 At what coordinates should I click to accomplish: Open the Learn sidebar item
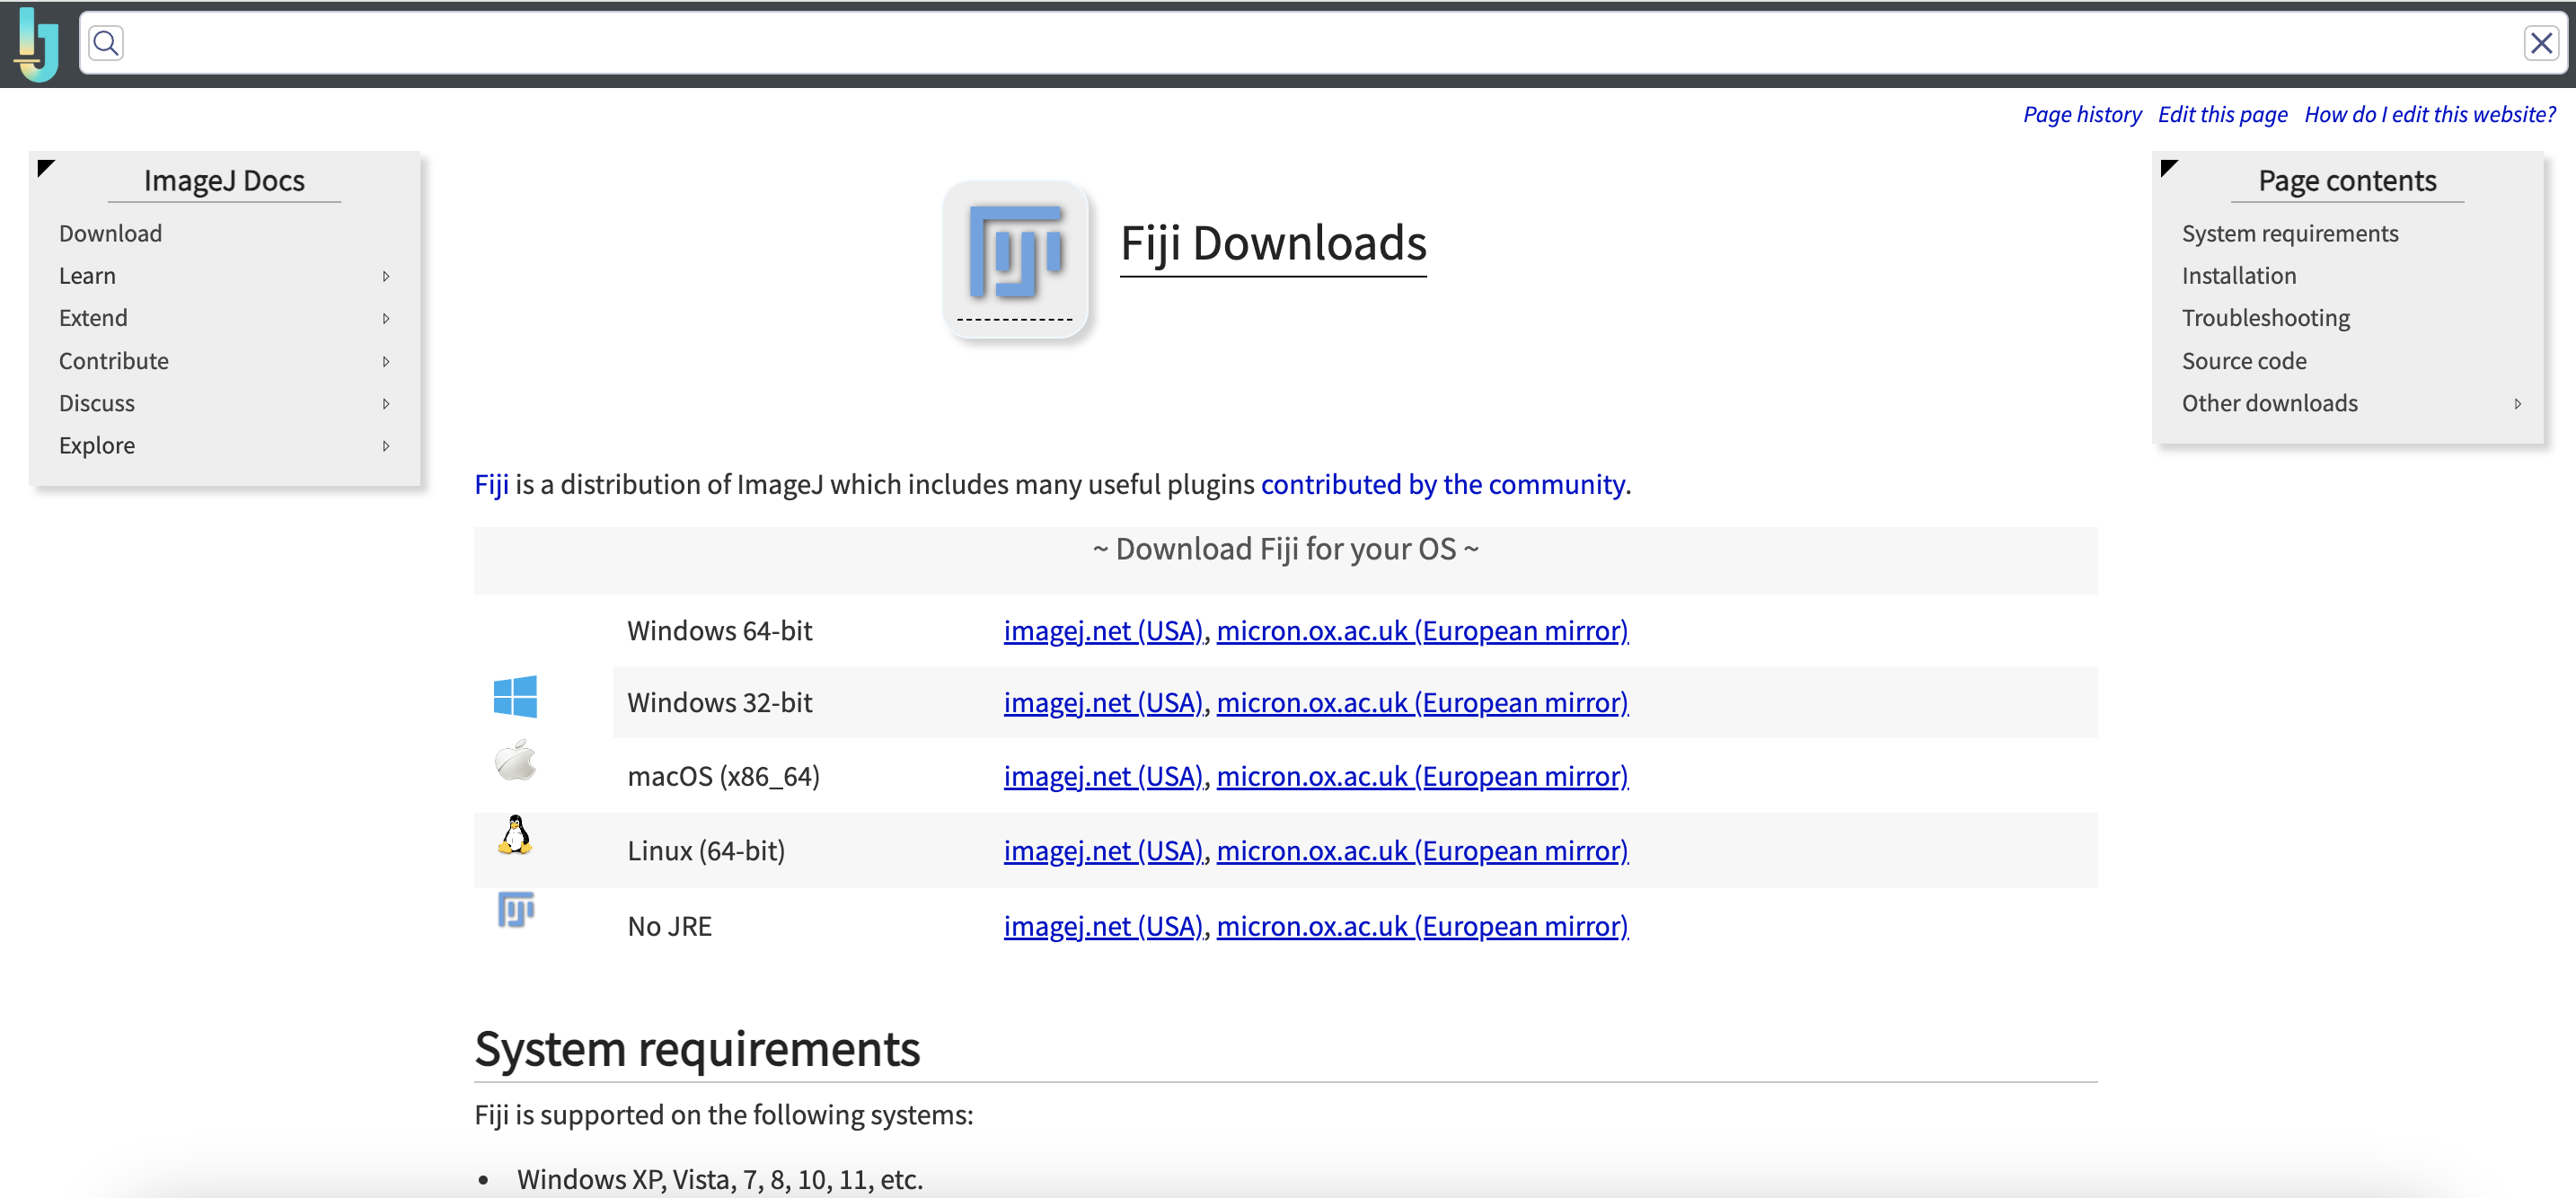click(87, 276)
